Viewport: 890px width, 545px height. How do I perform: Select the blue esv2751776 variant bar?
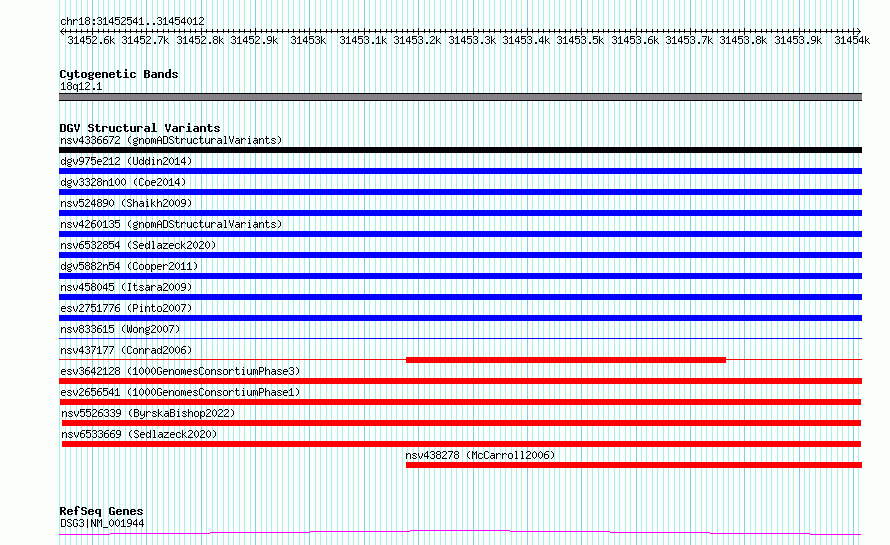460,318
